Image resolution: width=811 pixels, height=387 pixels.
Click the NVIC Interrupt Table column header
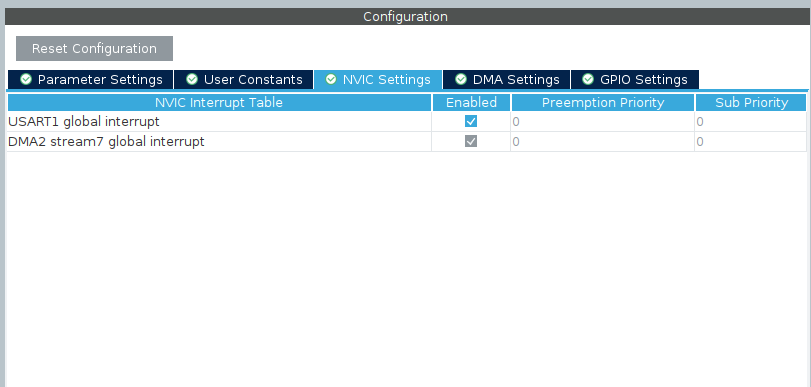click(219, 102)
